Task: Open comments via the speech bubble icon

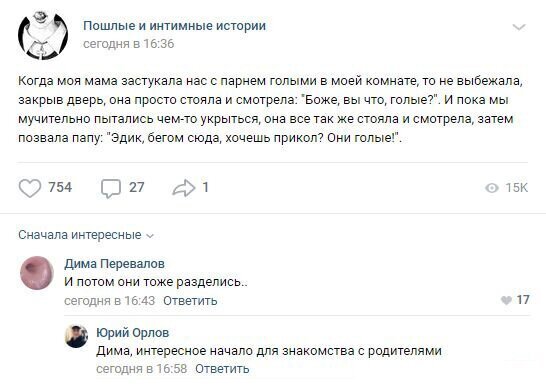Action: (111, 188)
